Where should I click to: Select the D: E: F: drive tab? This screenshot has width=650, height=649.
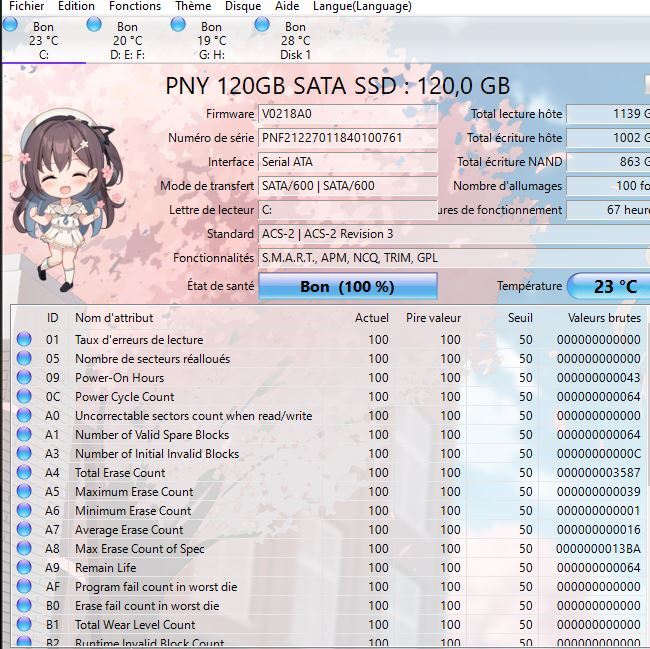click(127, 40)
